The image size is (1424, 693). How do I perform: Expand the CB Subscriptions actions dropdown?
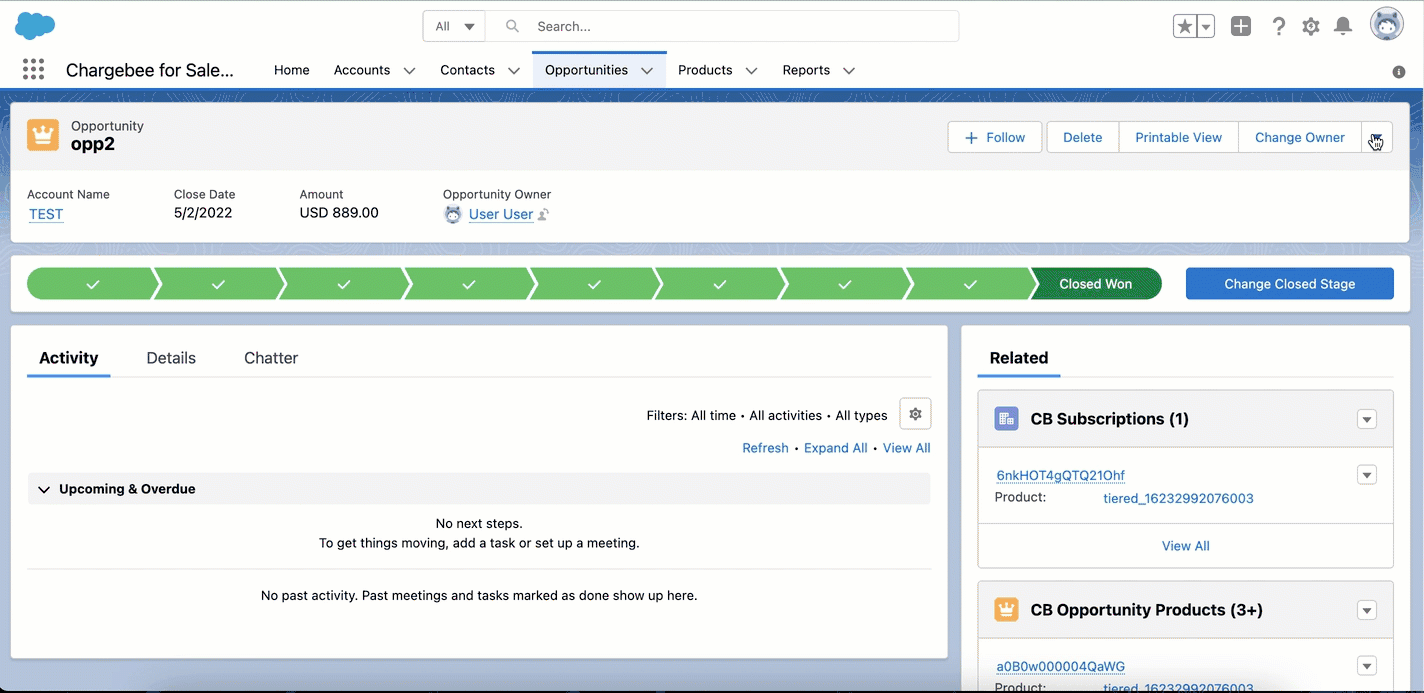(1367, 419)
